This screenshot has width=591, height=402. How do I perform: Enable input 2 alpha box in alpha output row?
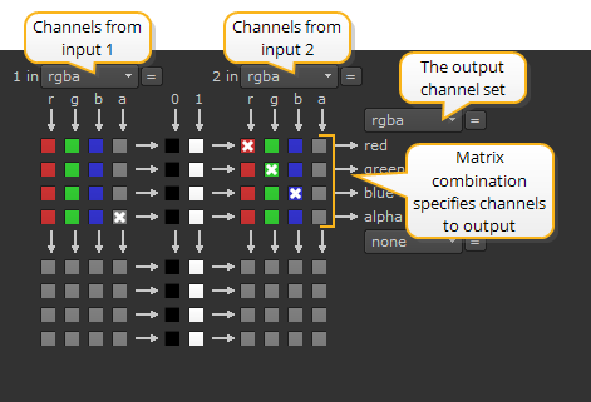click(319, 217)
